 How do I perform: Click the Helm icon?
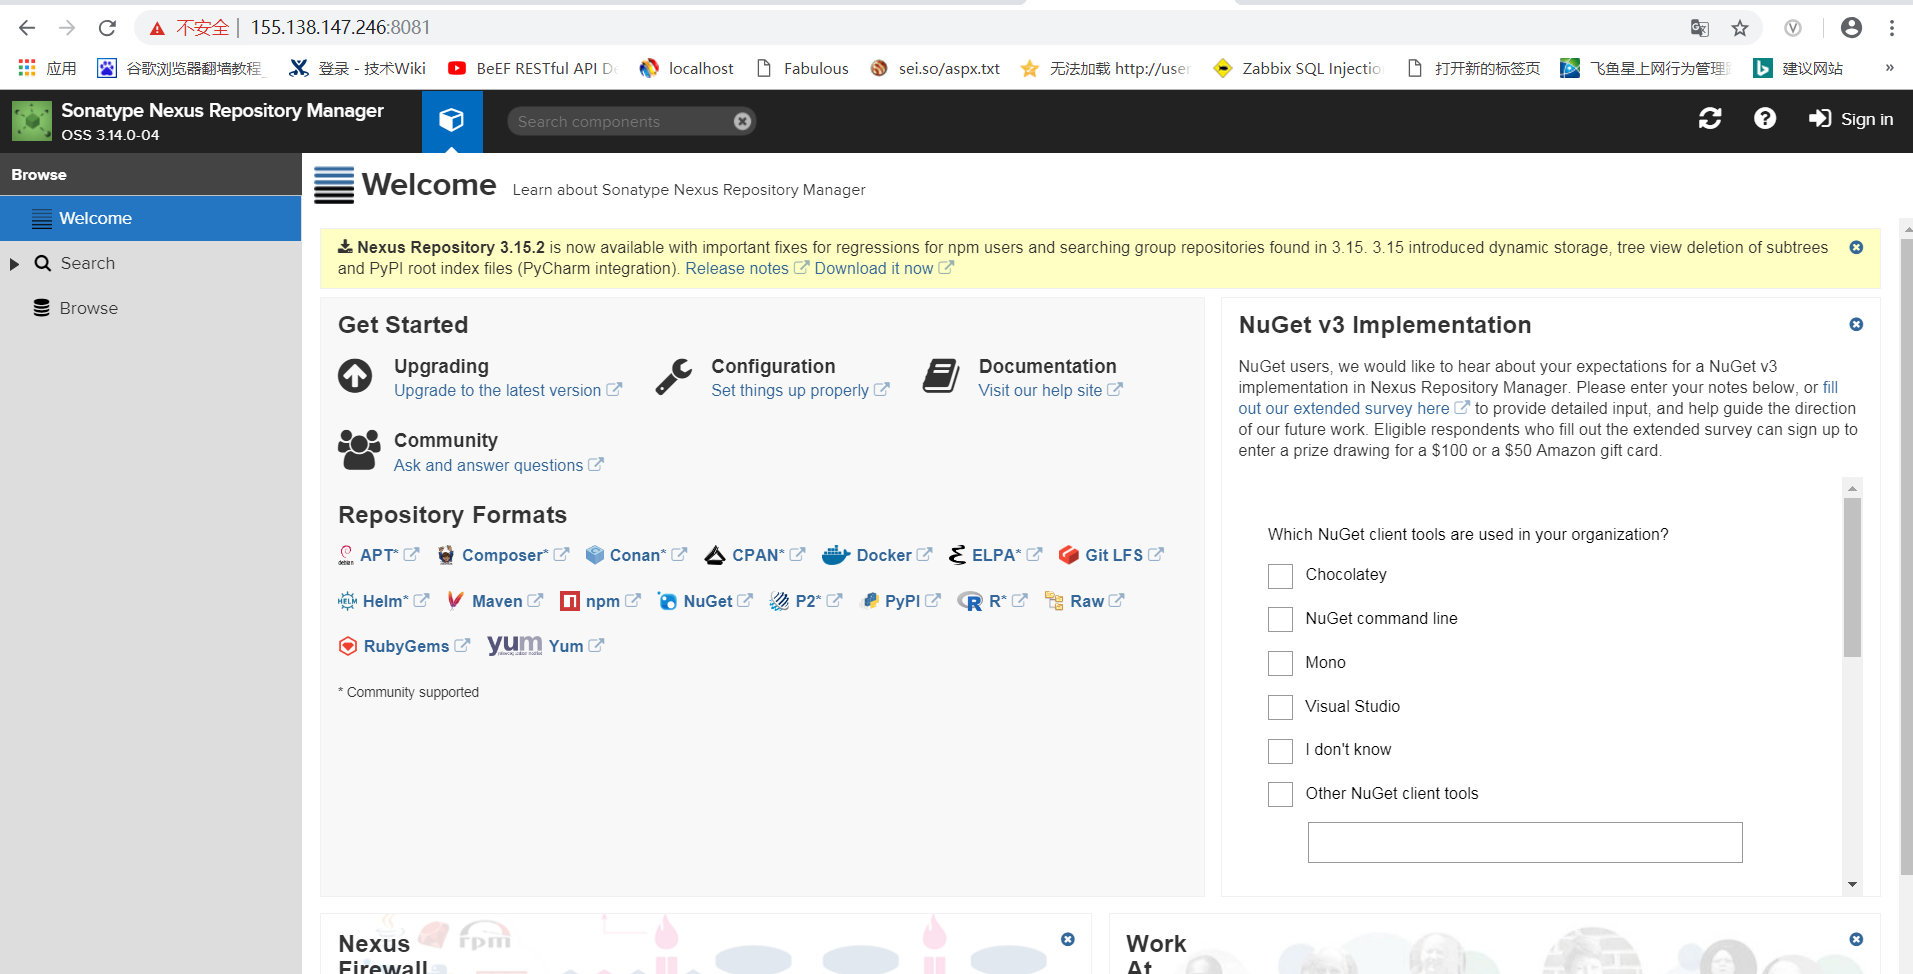pos(347,601)
